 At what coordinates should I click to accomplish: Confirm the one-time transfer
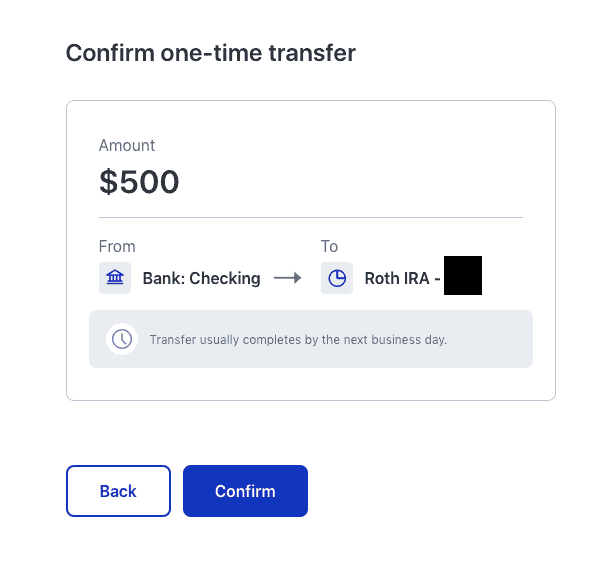(x=245, y=491)
